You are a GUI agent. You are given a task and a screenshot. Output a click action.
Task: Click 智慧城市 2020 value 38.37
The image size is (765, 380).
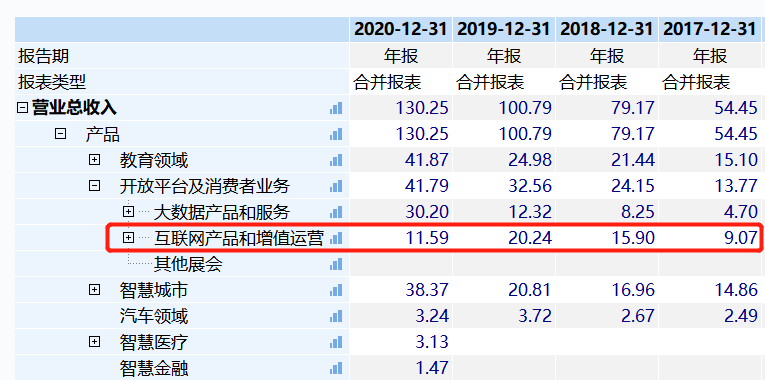point(426,290)
